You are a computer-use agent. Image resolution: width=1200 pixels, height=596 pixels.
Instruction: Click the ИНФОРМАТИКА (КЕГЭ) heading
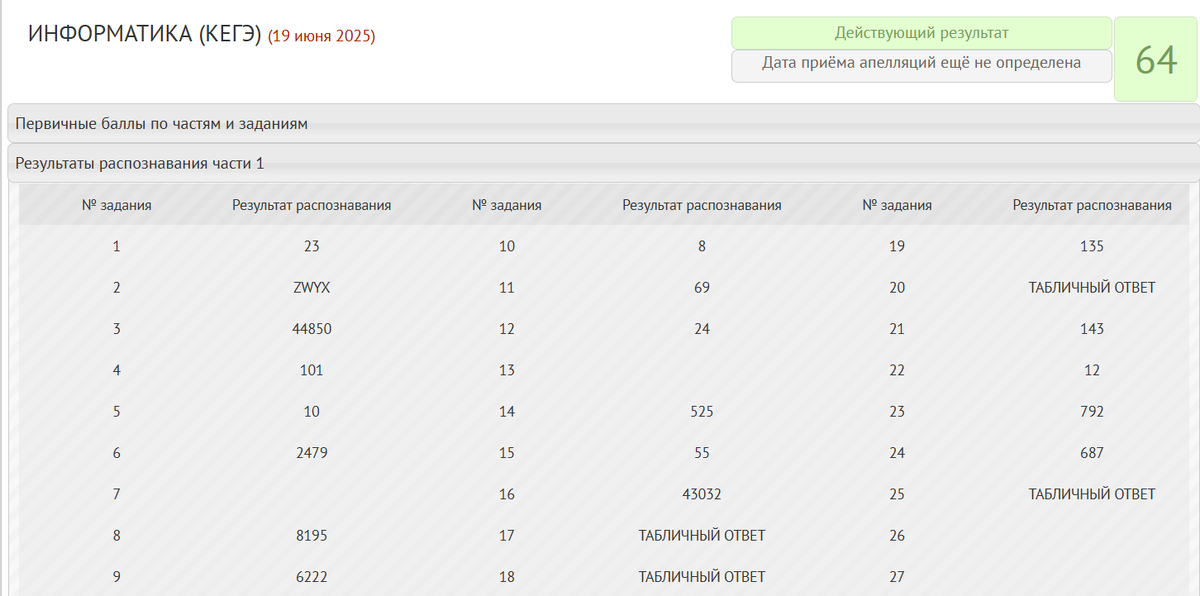tap(145, 35)
